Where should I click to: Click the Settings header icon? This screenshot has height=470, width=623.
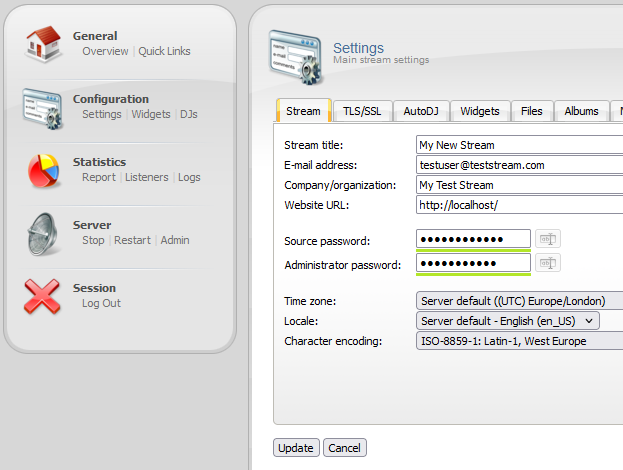tap(295, 57)
